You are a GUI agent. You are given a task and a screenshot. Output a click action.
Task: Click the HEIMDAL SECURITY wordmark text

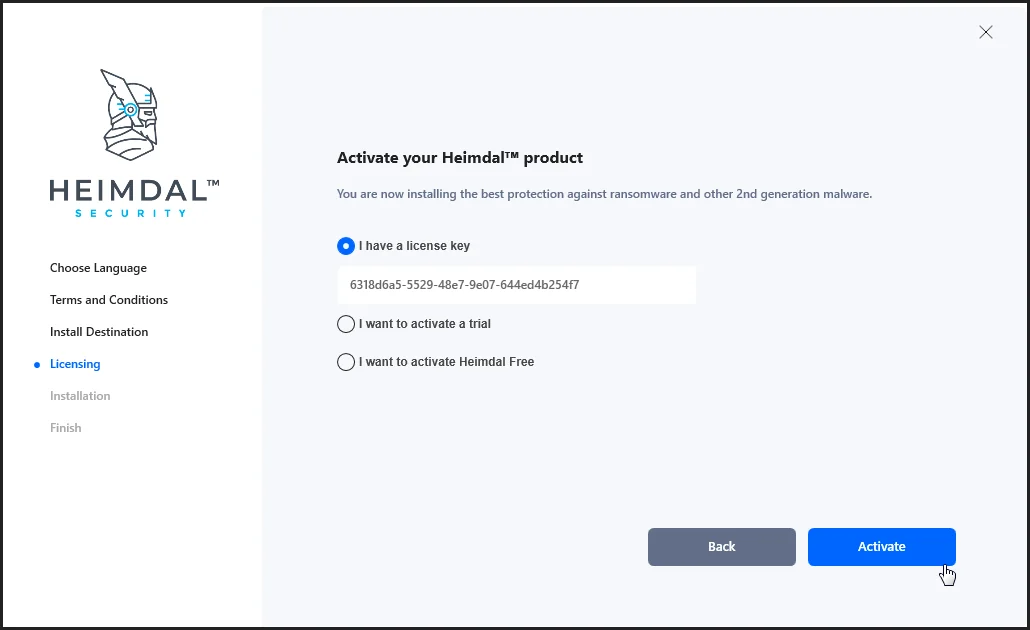pos(135,198)
